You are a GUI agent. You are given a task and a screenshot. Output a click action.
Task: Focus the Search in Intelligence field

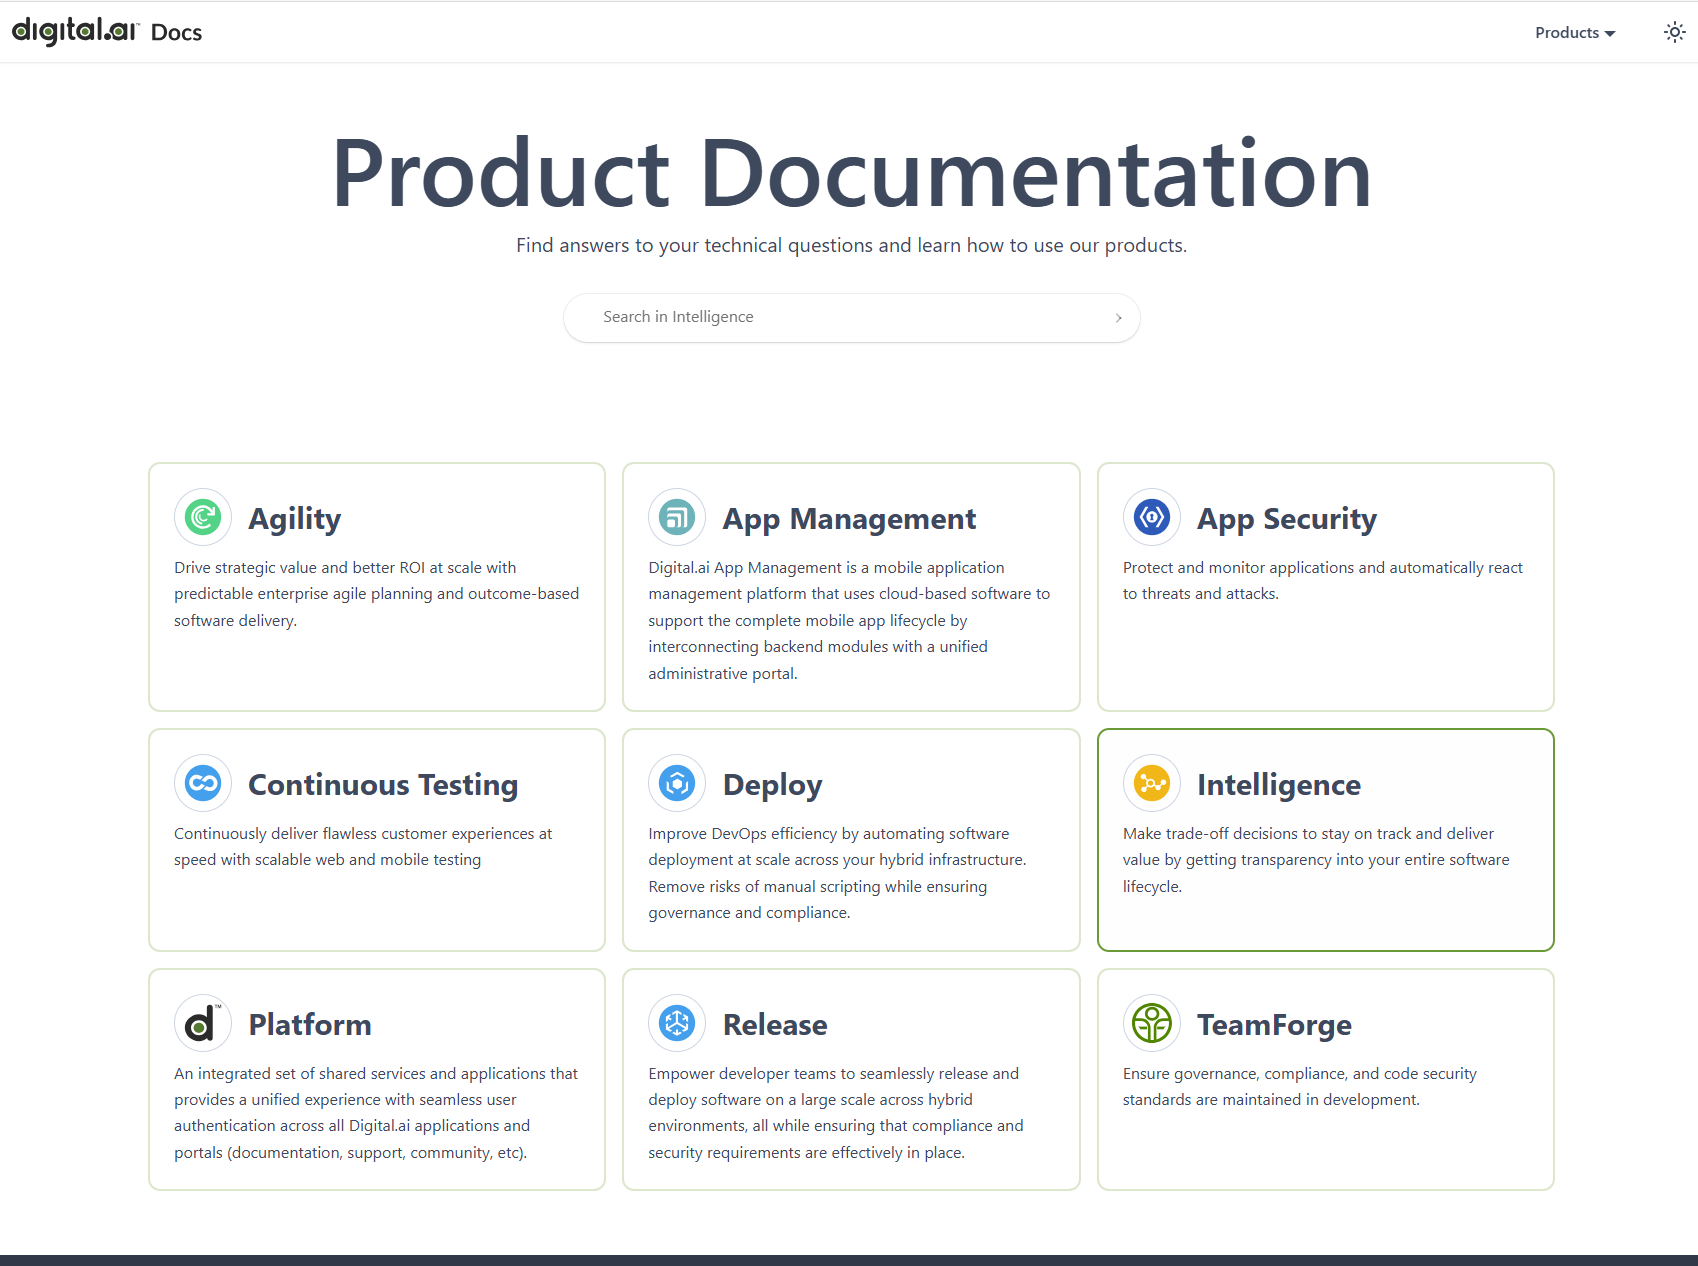click(852, 317)
